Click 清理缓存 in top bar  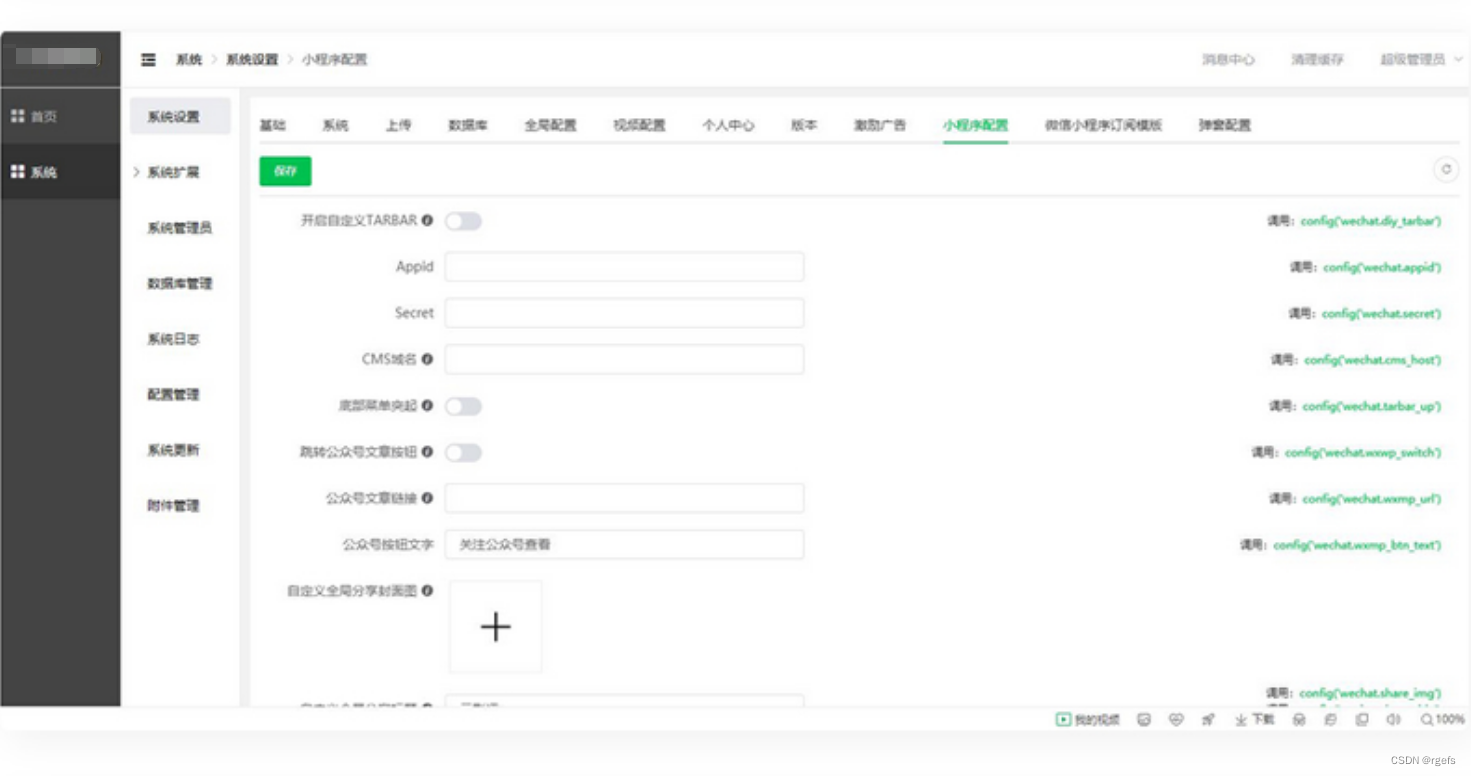(1317, 60)
